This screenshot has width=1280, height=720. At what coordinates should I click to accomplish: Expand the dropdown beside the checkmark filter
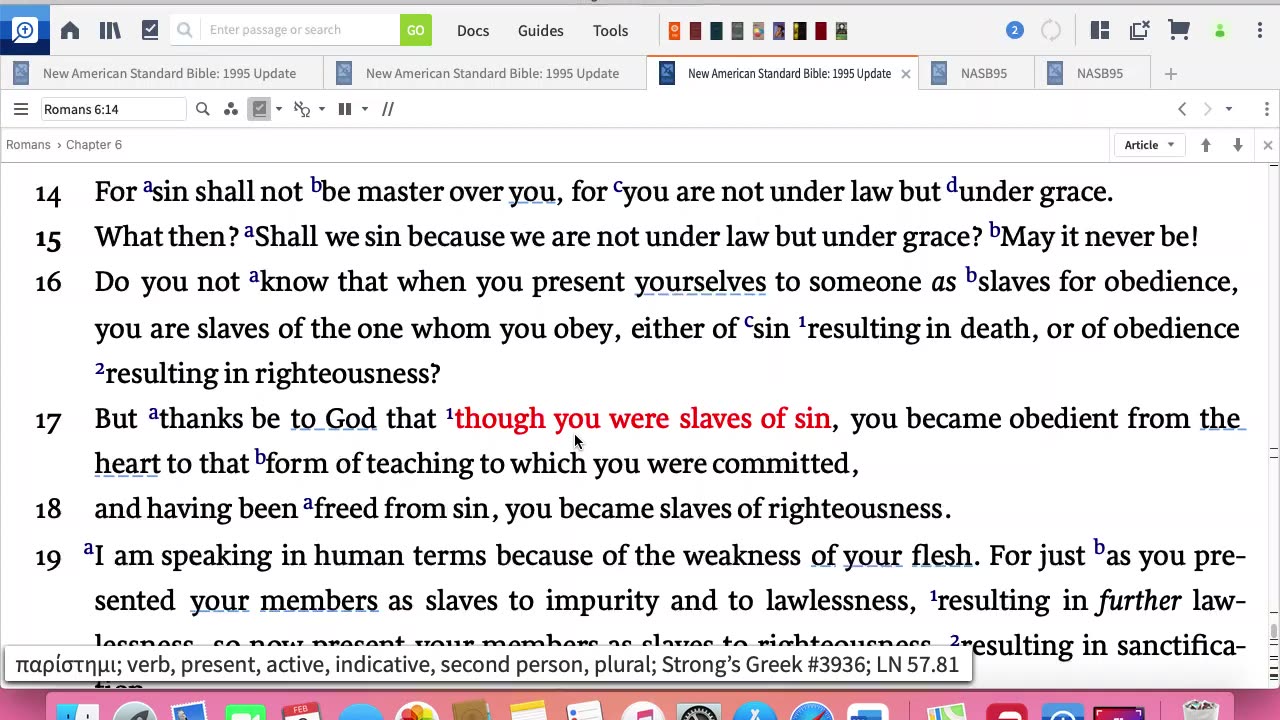click(279, 109)
